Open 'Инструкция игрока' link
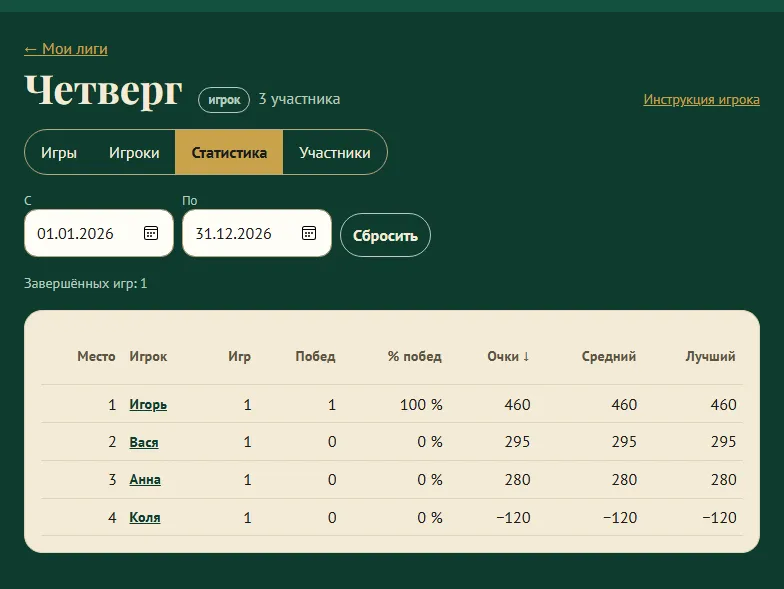The image size is (784, 589). [x=702, y=100]
